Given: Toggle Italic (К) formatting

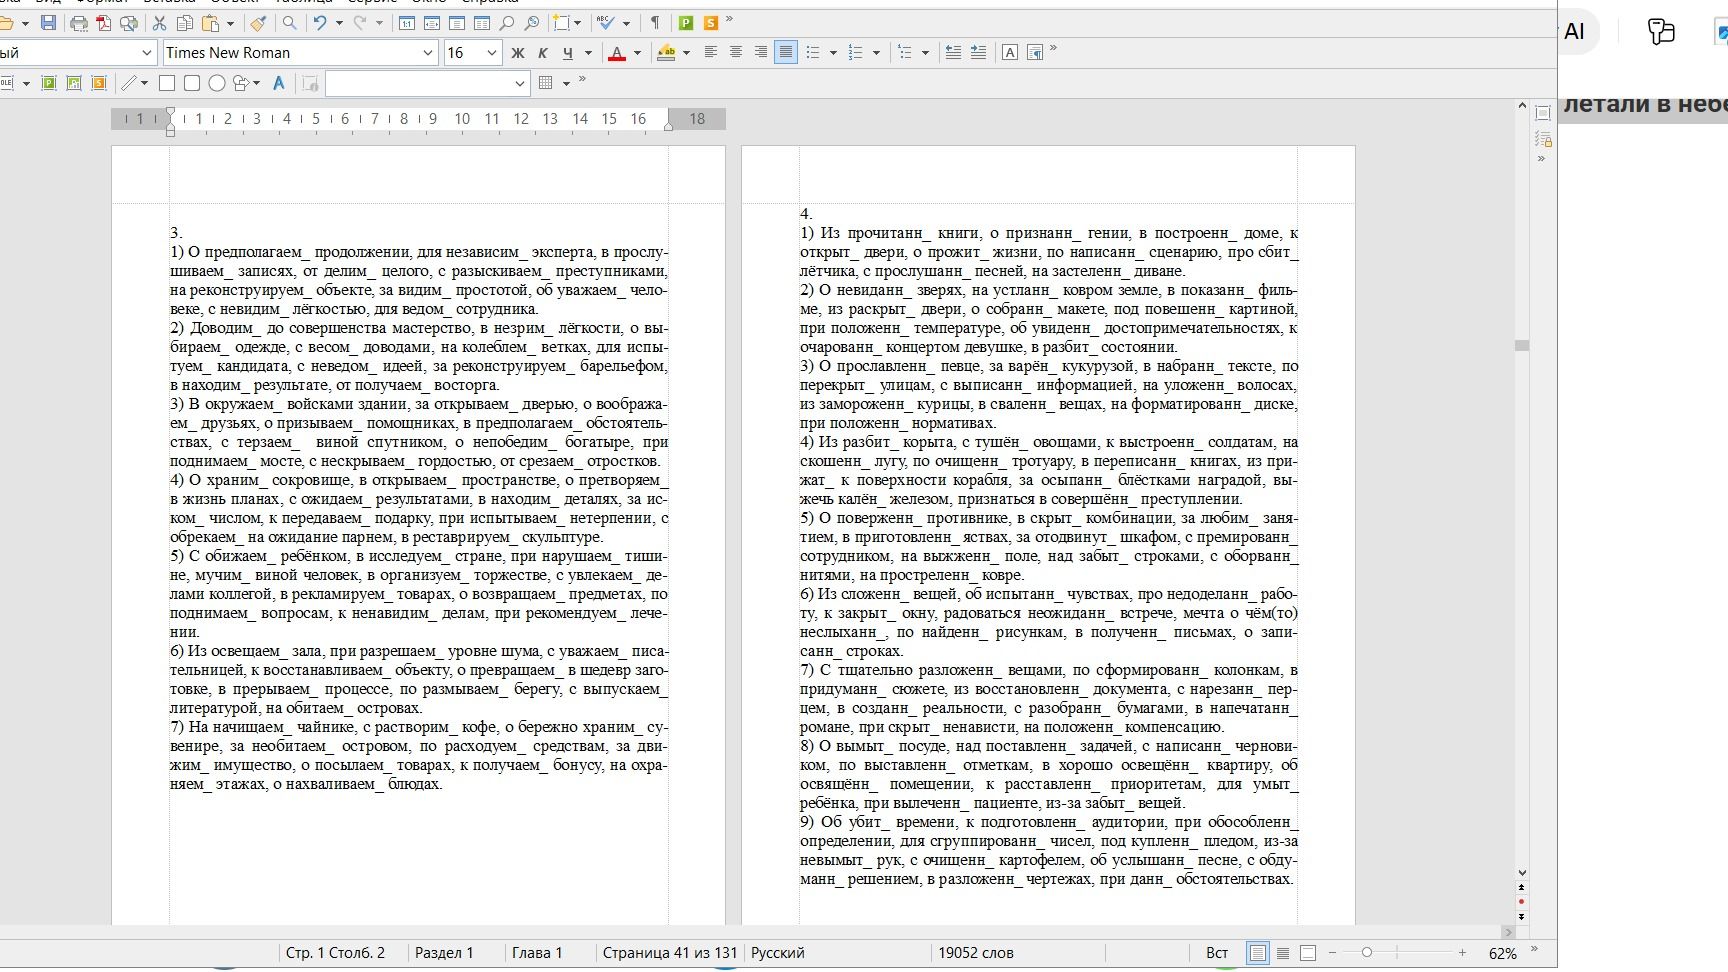Looking at the screenshot, I should [x=543, y=53].
